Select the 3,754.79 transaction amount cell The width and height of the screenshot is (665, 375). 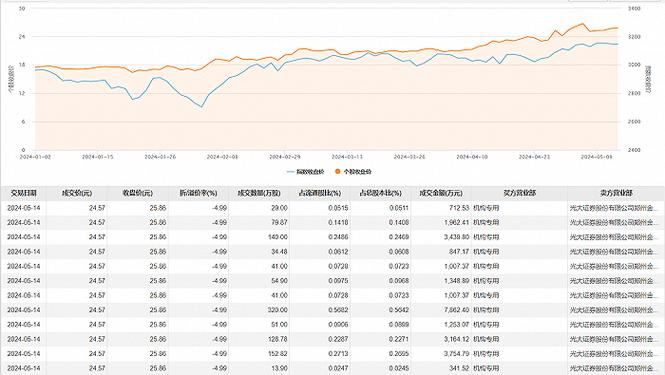[457, 354]
